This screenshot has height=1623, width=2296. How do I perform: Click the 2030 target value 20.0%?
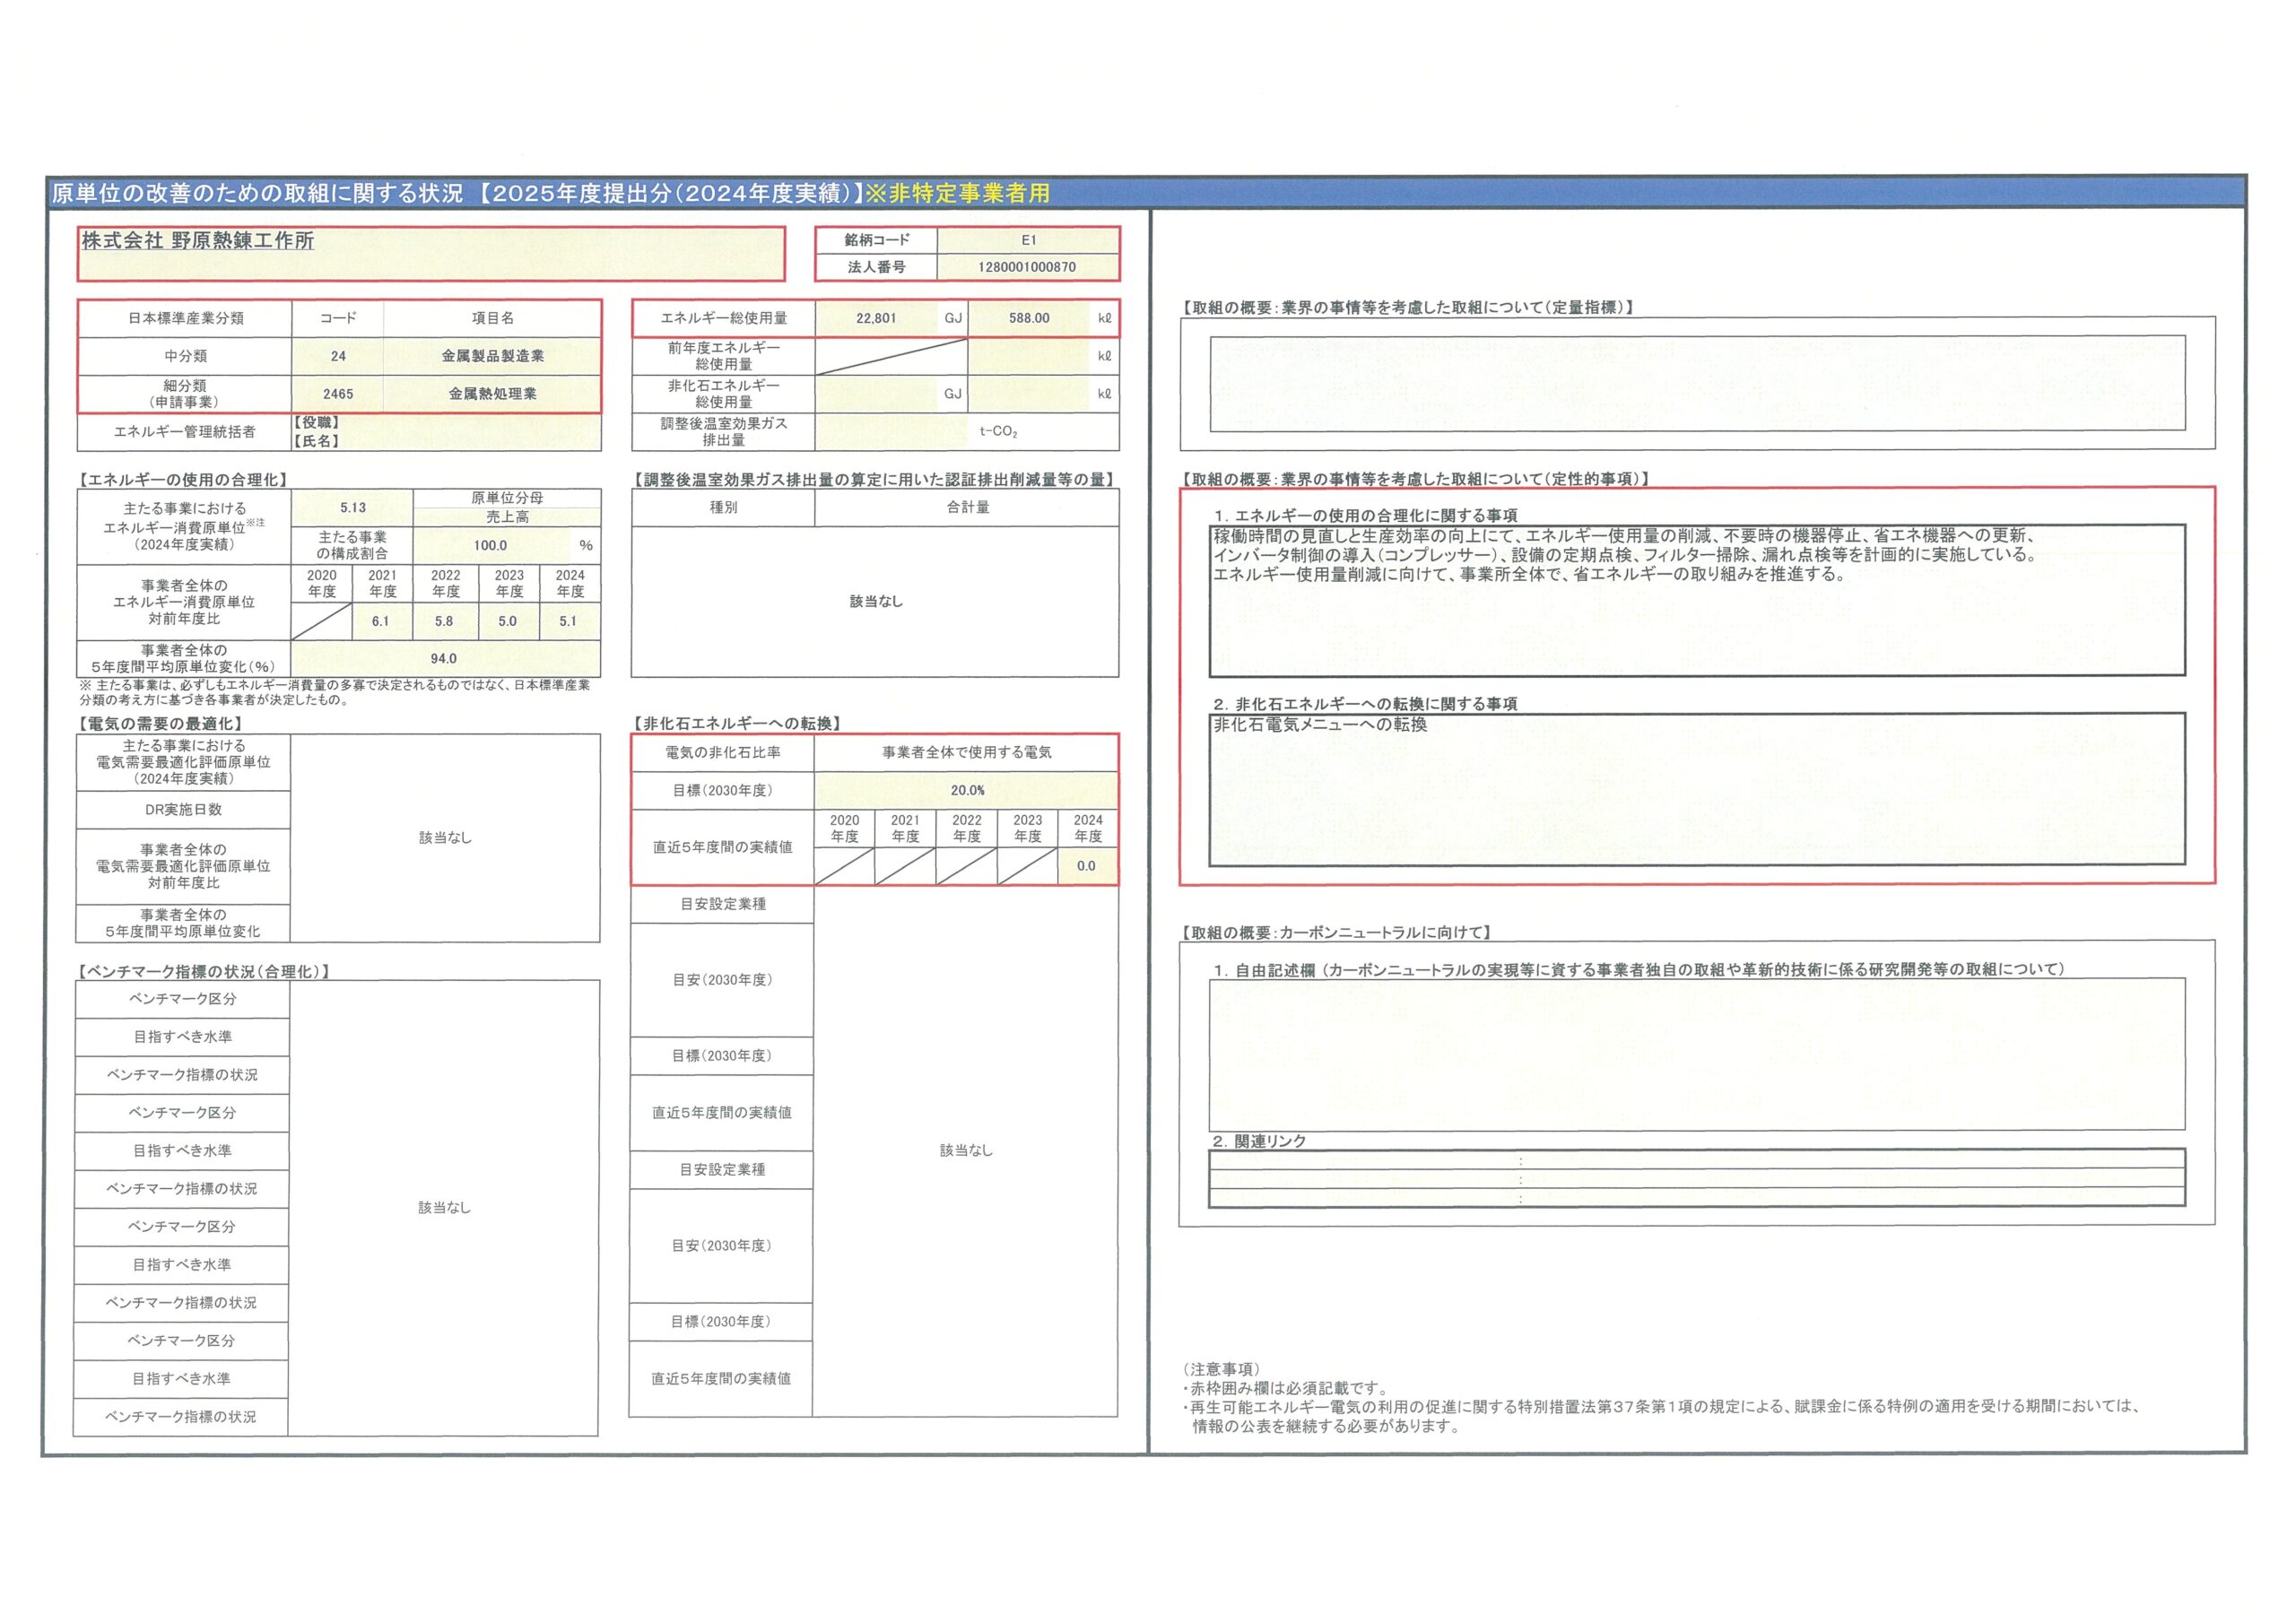tap(966, 790)
